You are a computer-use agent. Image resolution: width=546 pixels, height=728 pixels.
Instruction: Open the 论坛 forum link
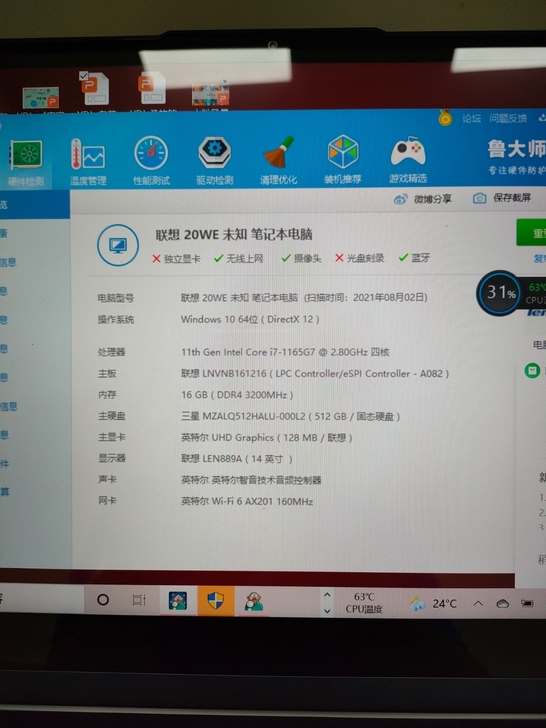[471, 118]
